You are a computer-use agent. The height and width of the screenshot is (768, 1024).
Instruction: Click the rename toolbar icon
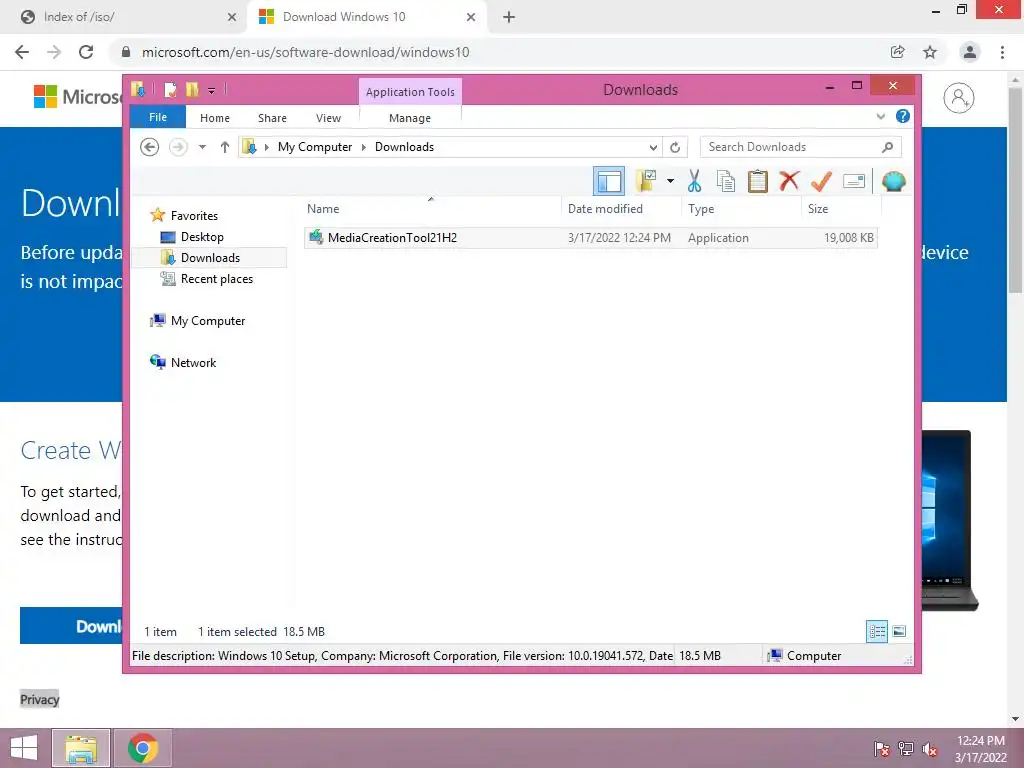click(854, 181)
